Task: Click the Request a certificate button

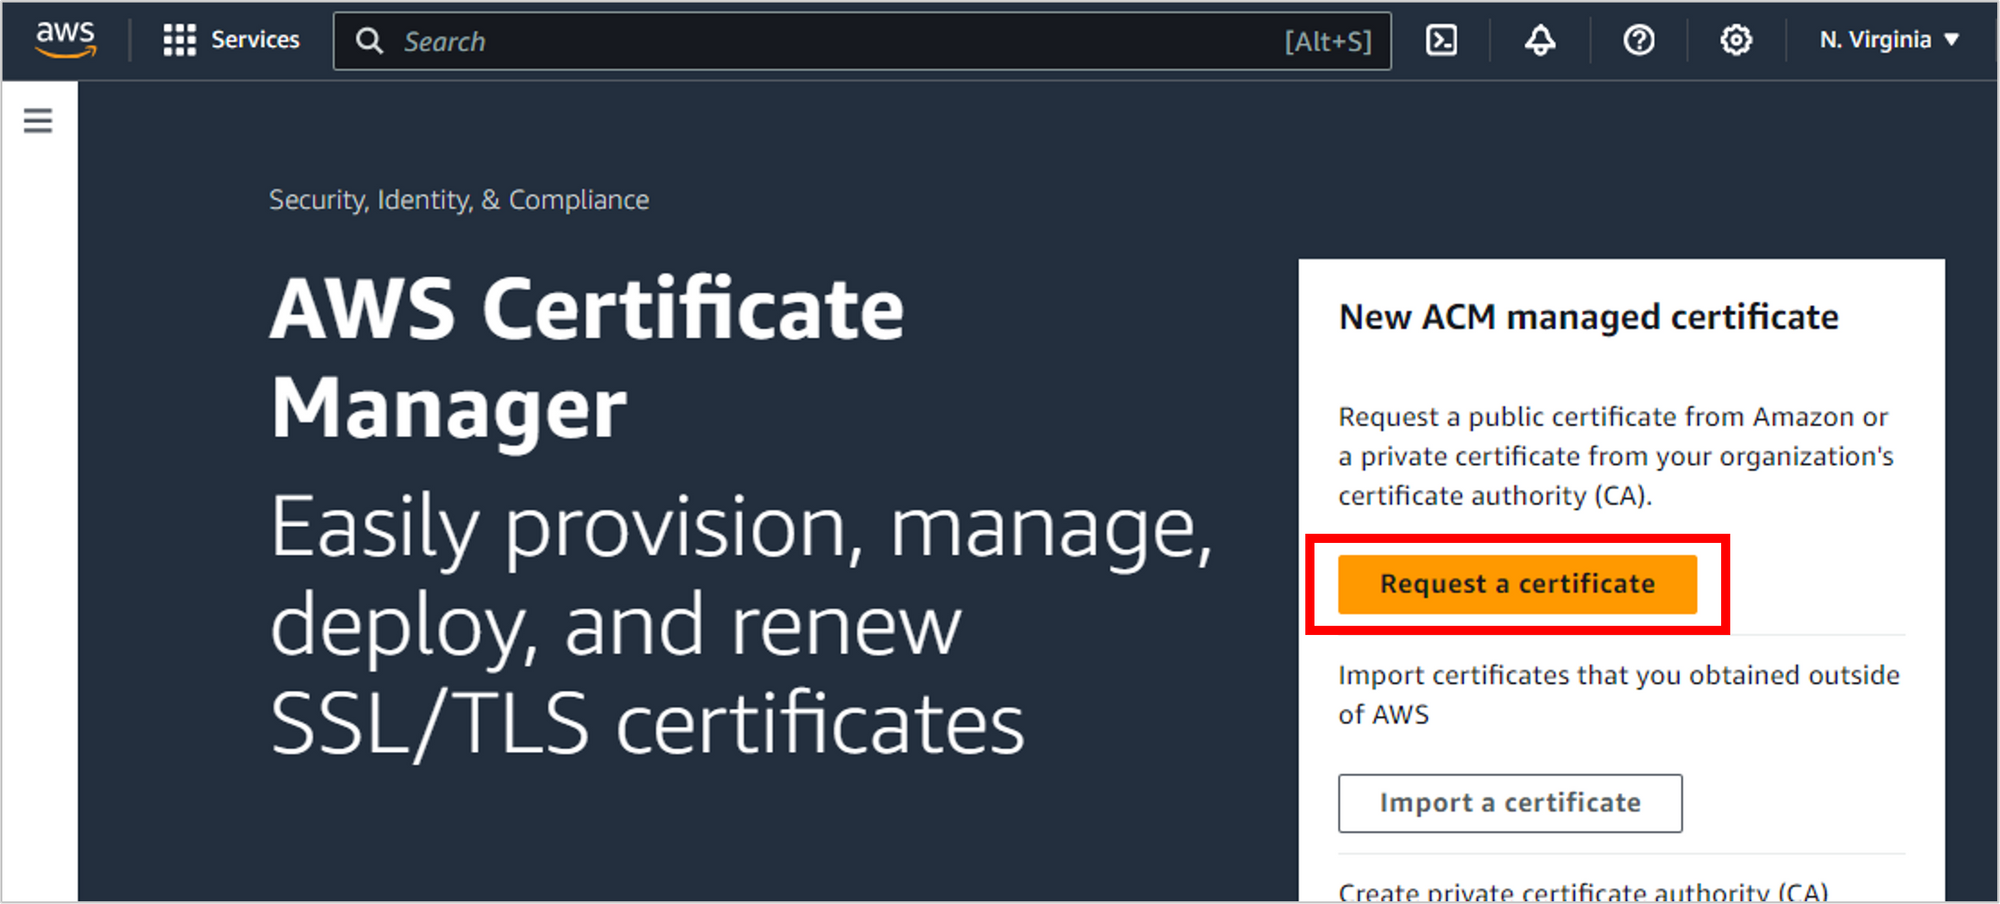Action: (1517, 584)
